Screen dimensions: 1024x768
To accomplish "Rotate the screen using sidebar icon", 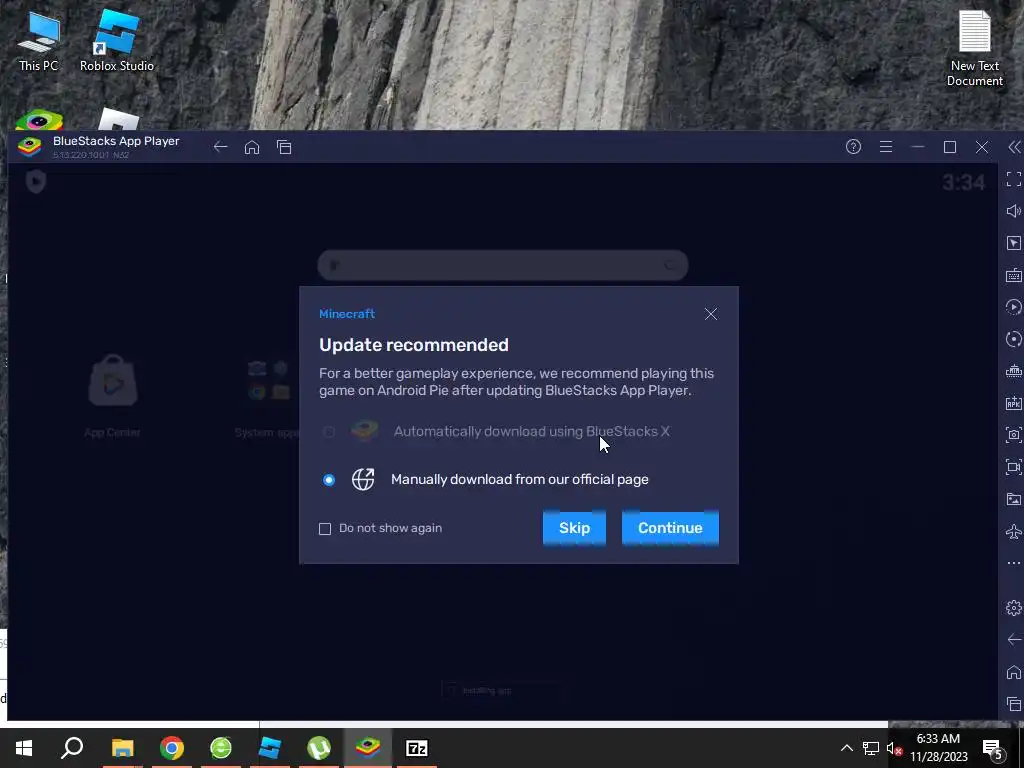I will pyautogui.click(x=1014, y=339).
